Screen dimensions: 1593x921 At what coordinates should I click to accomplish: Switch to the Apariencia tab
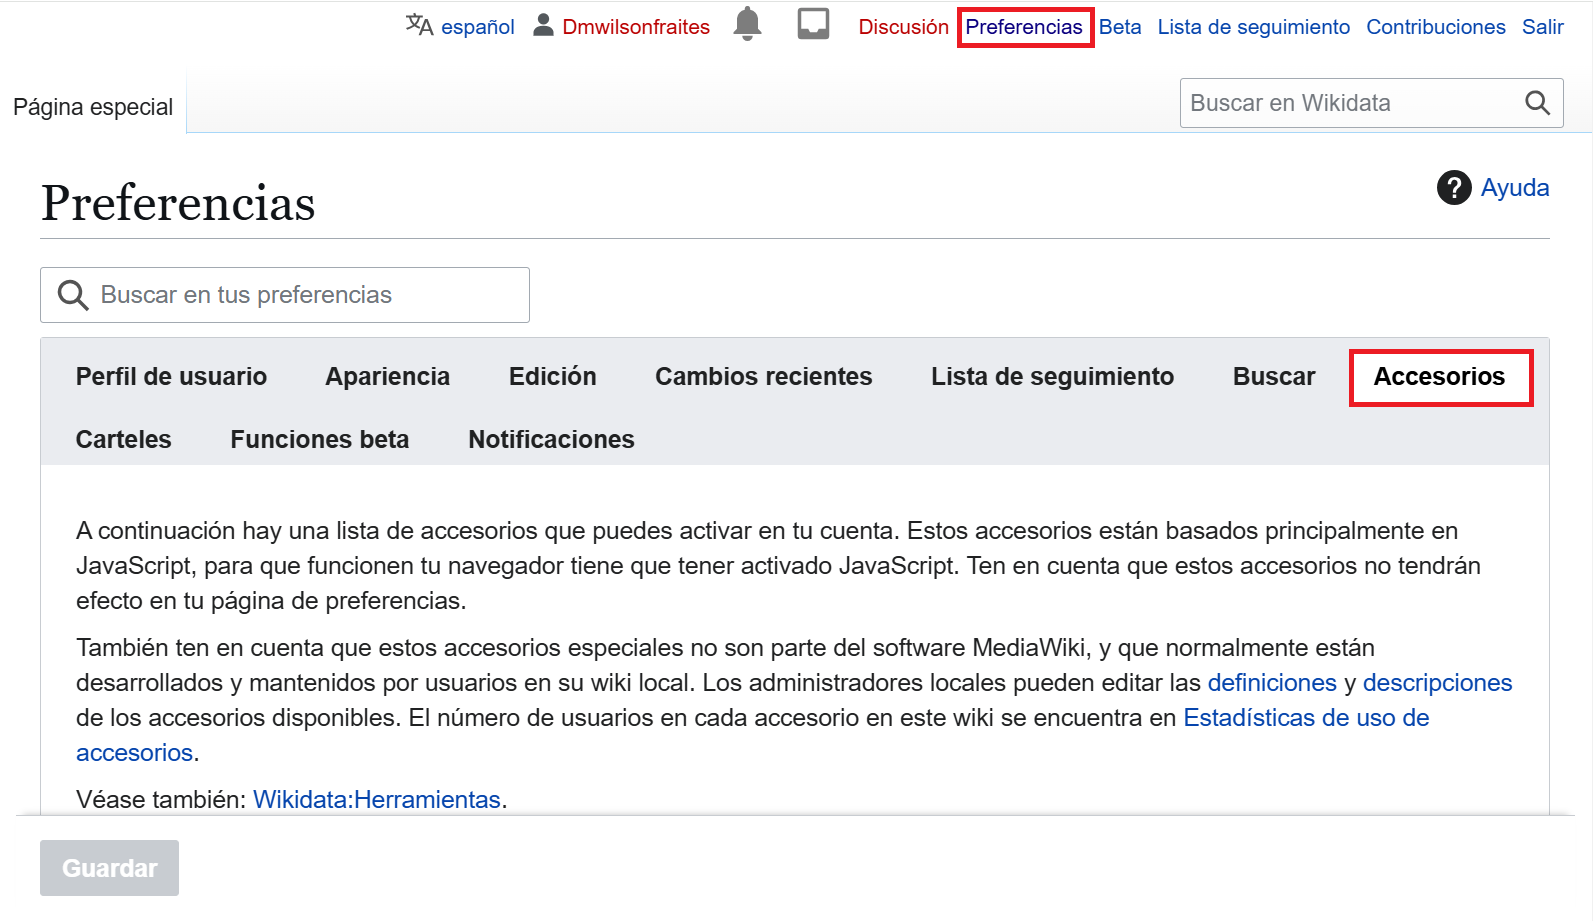pos(387,377)
